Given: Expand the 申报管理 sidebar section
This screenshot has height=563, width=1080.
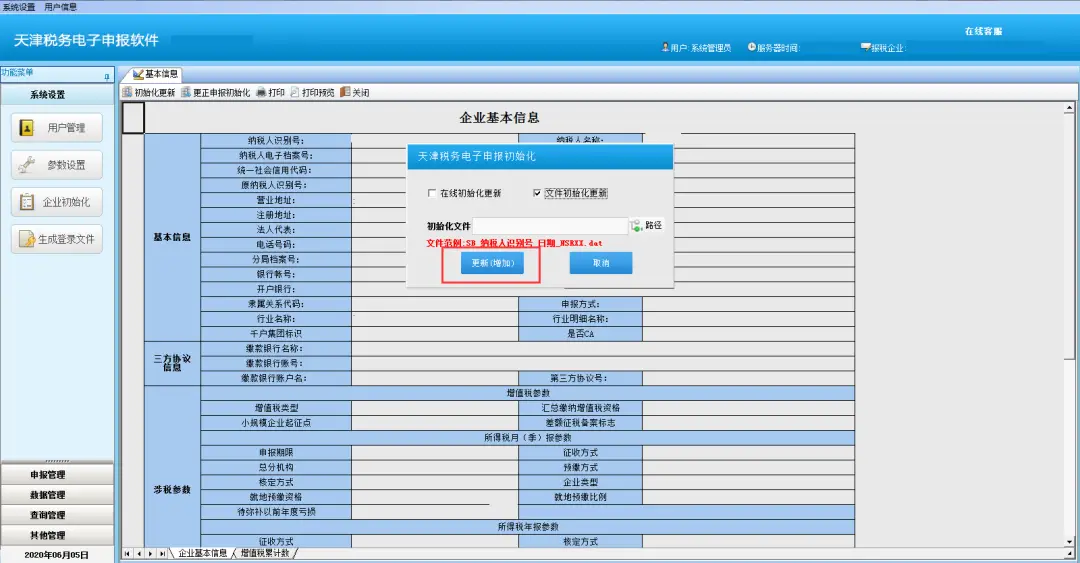Looking at the screenshot, I should click(x=57, y=475).
